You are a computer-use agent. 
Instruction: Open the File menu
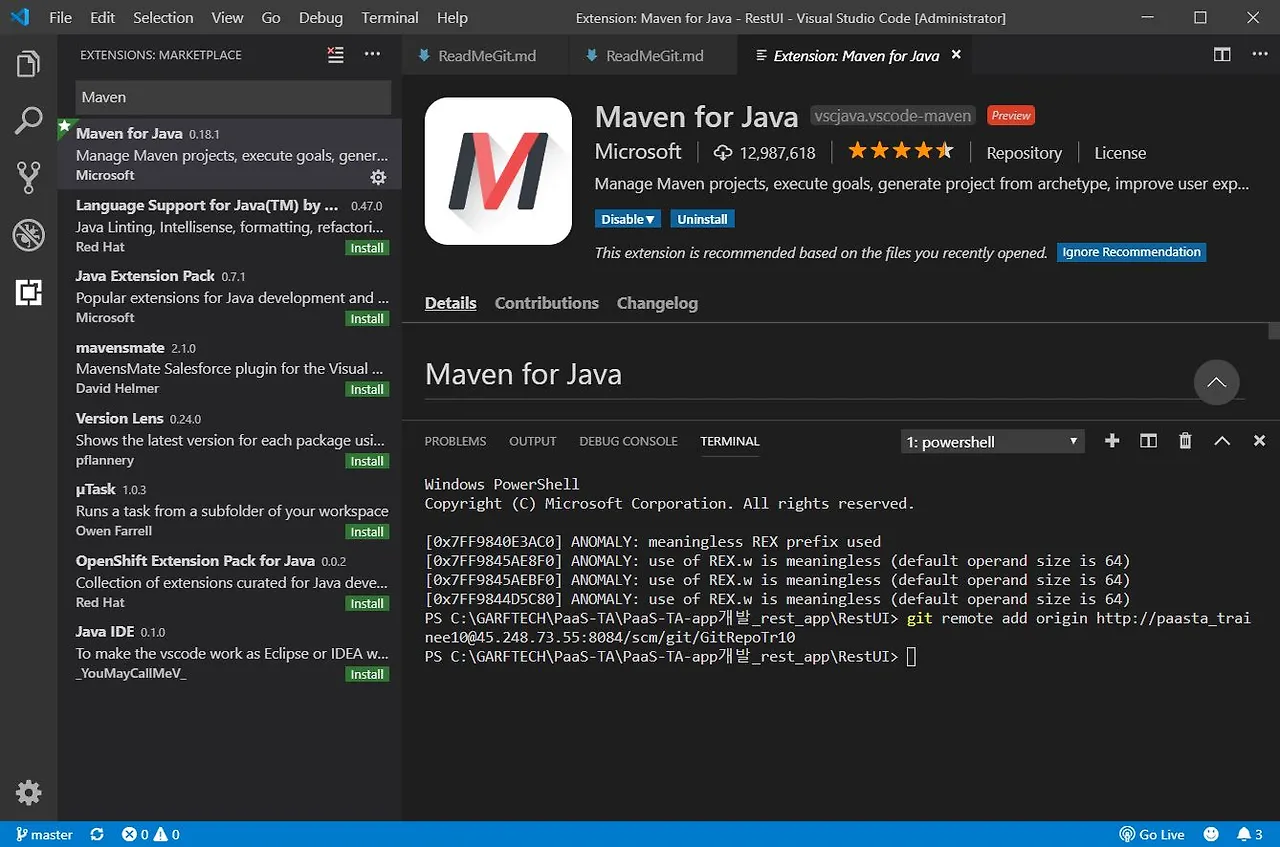click(x=60, y=18)
